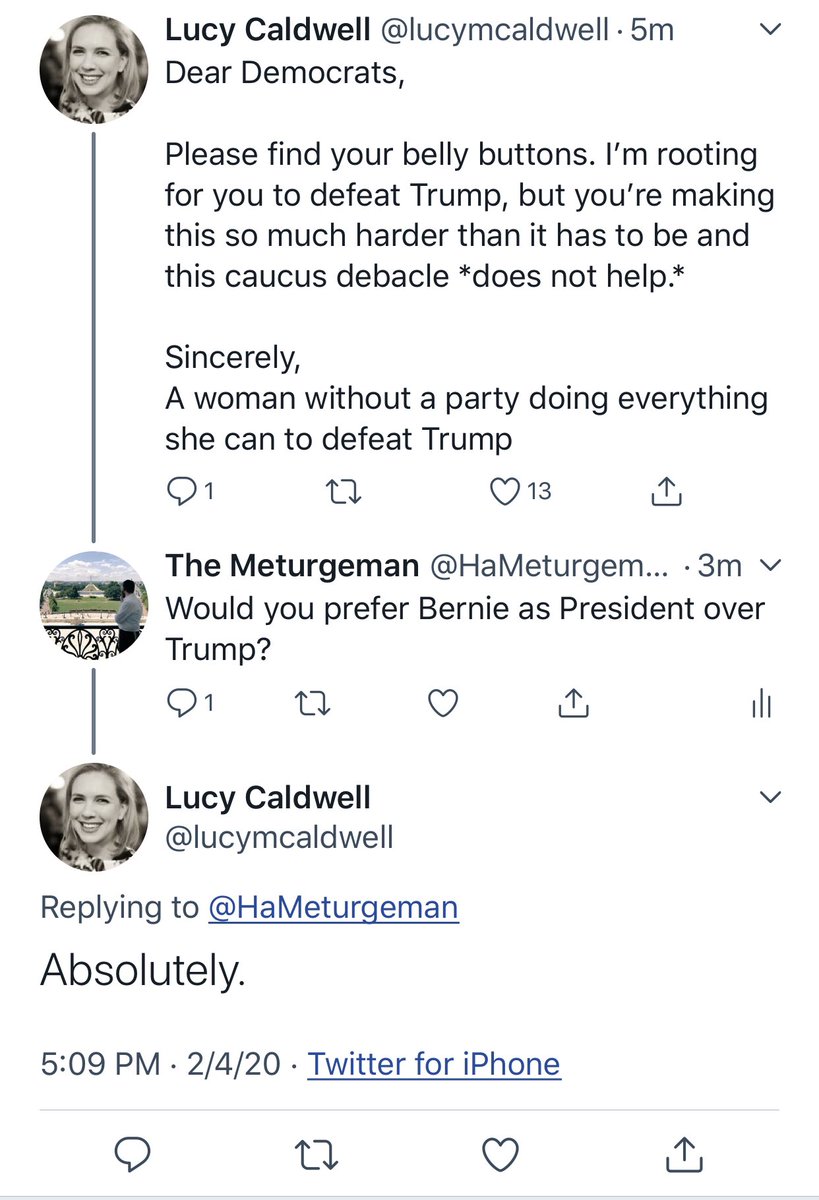Retweet the 'Absolutely.' tweet
The width and height of the screenshot is (819, 1200).
pos(316,1155)
